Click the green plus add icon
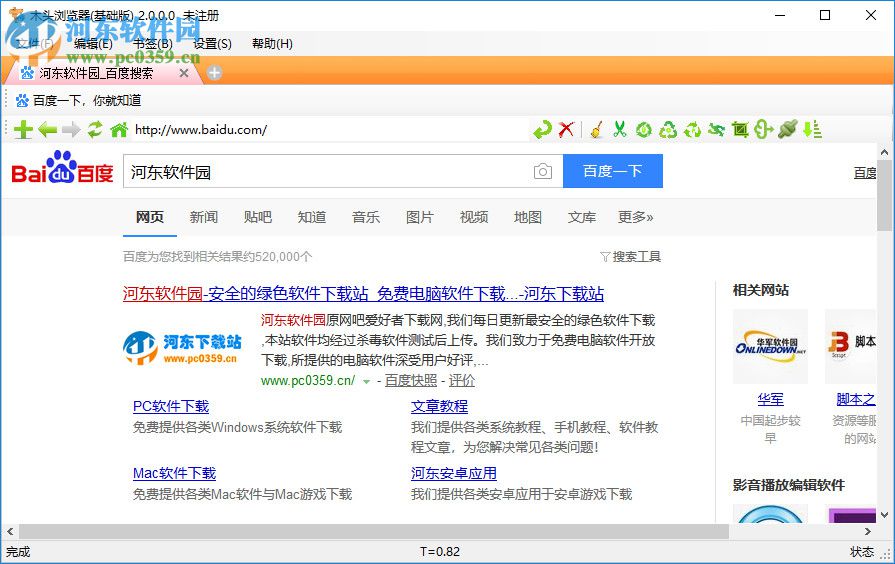Screen dimensions: 895x564 tap(23, 130)
